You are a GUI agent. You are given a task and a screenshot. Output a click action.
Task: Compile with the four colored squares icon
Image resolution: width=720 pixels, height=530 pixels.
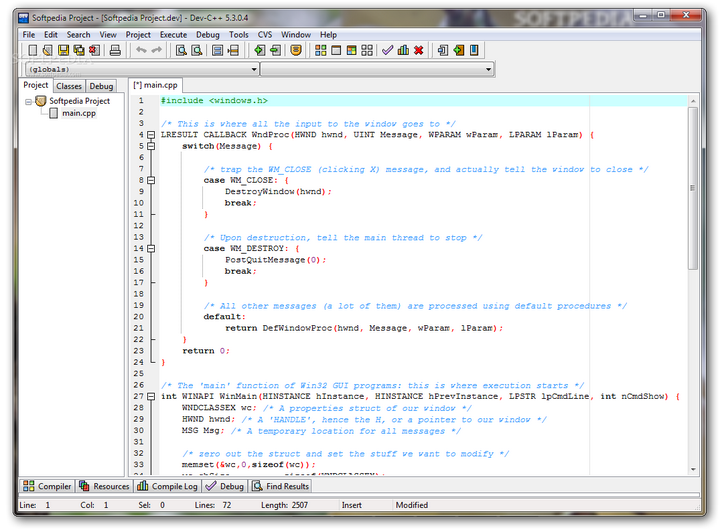321,50
